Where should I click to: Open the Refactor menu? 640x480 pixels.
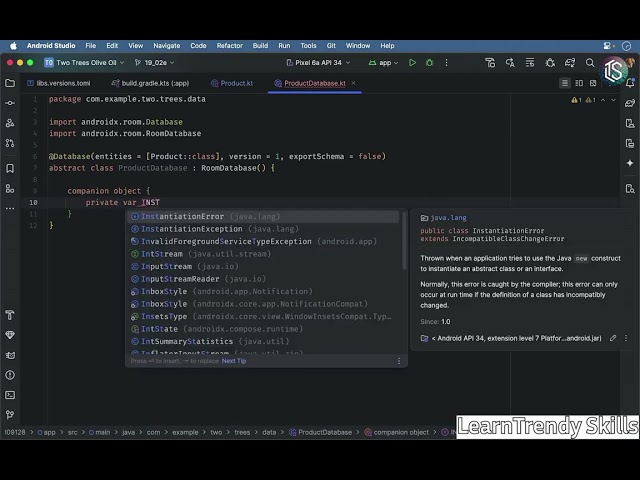tap(229, 46)
